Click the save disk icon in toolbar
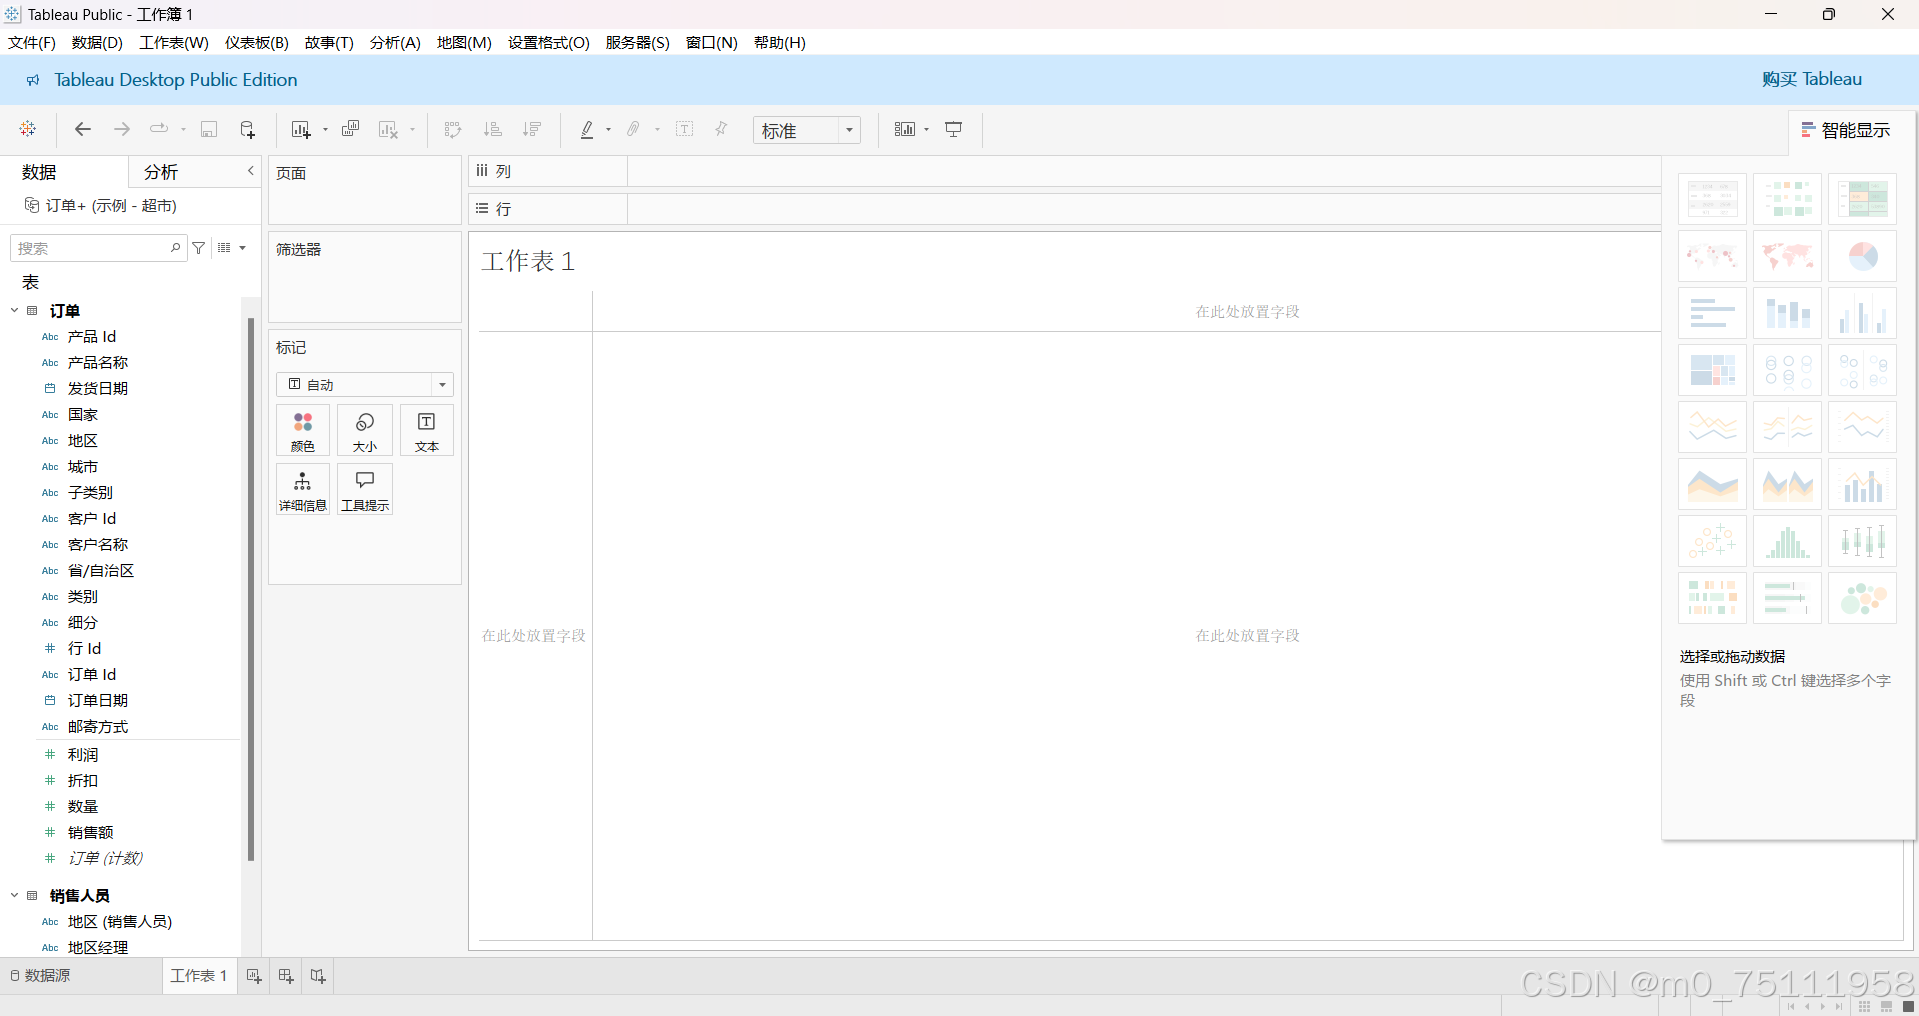The width and height of the screenshot is (1919, 1016). [209, 129]
